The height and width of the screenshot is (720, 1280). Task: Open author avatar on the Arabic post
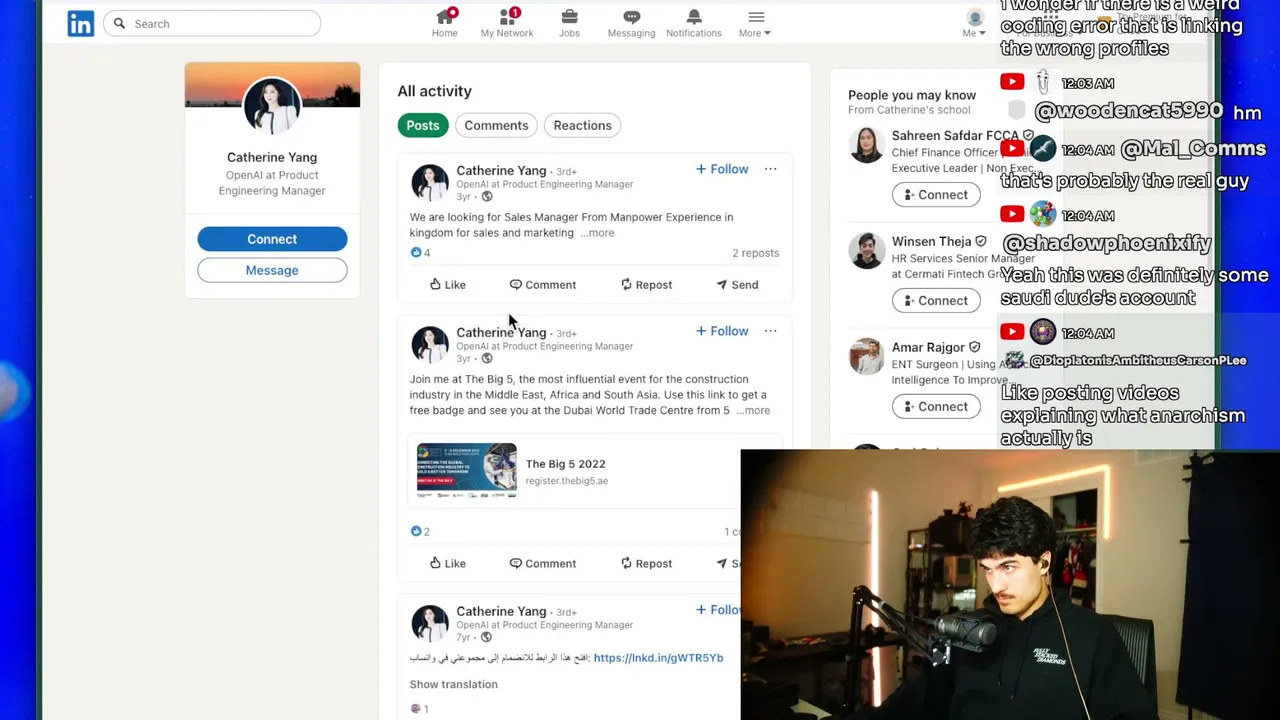coord(430,624)
